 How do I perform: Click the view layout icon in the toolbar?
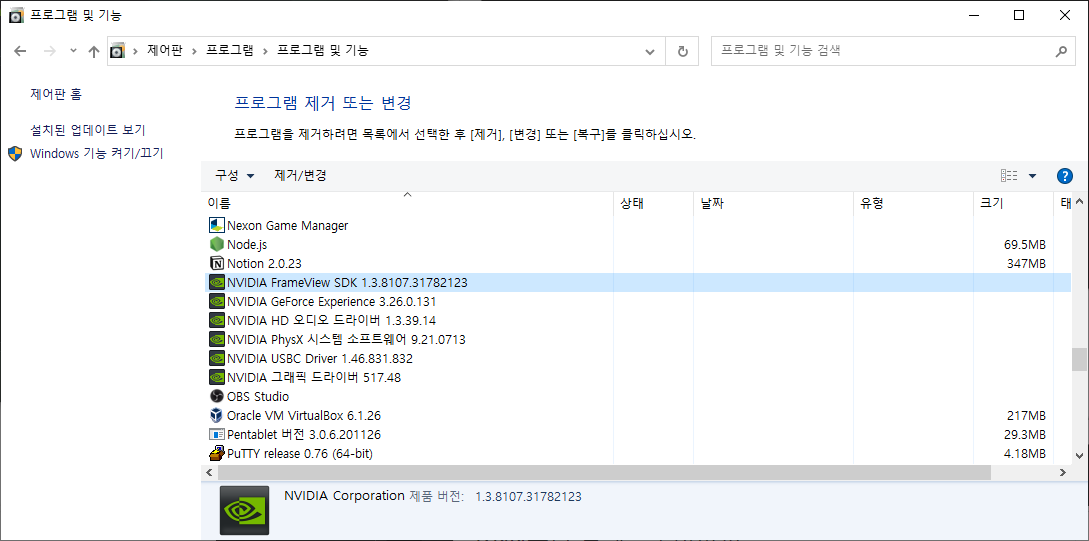pos(1009,176)
